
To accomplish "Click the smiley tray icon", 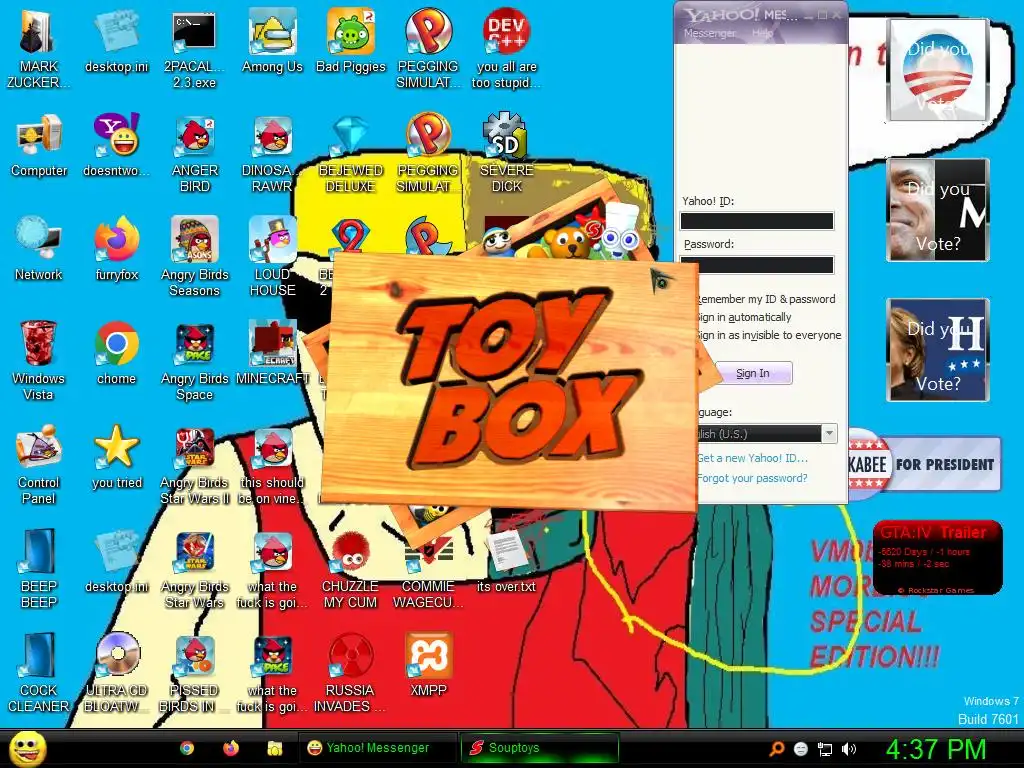I will coord(801,749).
